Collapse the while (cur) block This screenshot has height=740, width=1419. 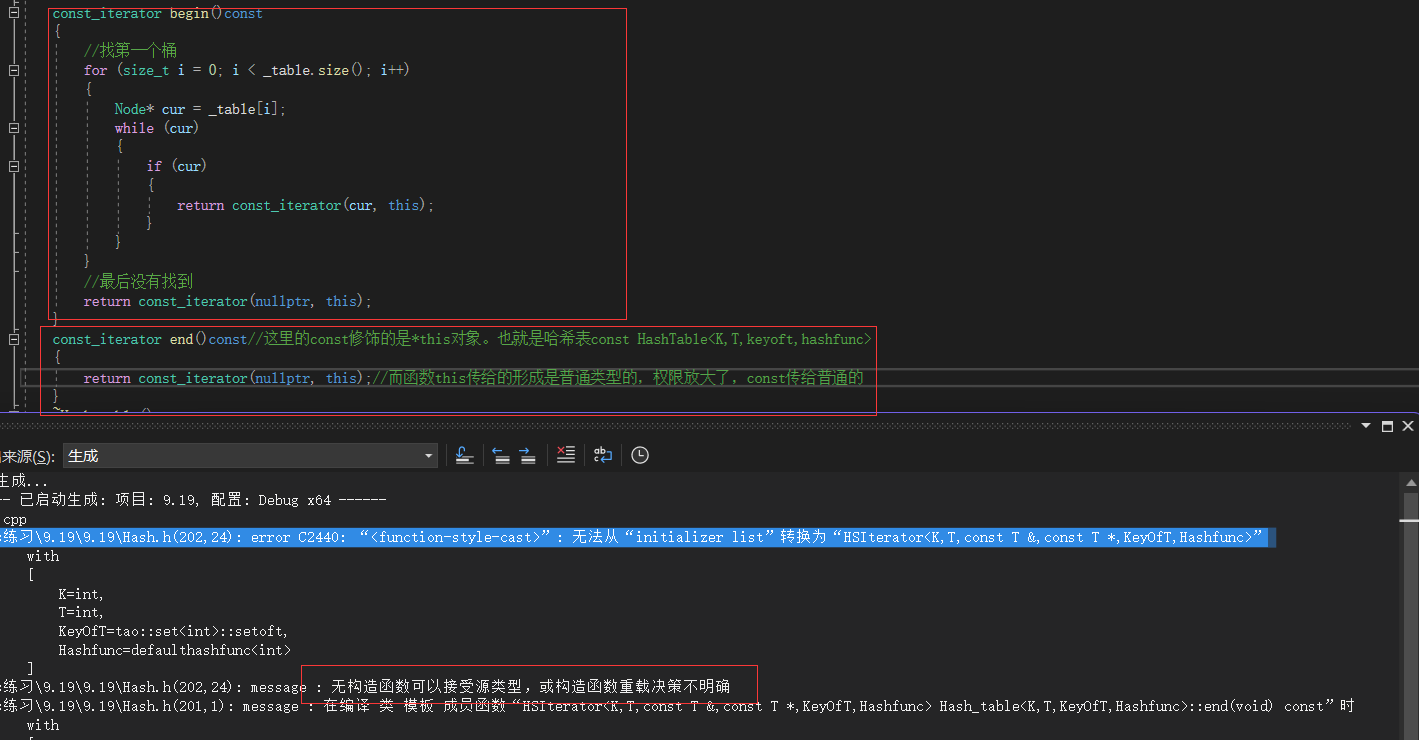point(13,128)
